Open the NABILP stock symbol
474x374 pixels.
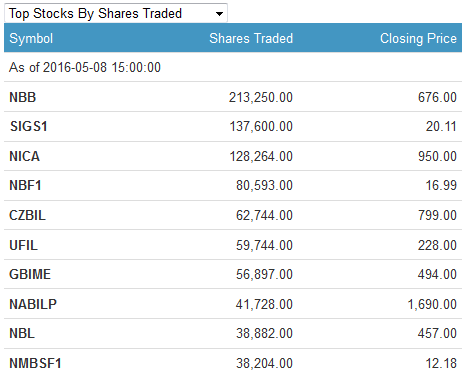pyautogui.click(x=33, y=304)
